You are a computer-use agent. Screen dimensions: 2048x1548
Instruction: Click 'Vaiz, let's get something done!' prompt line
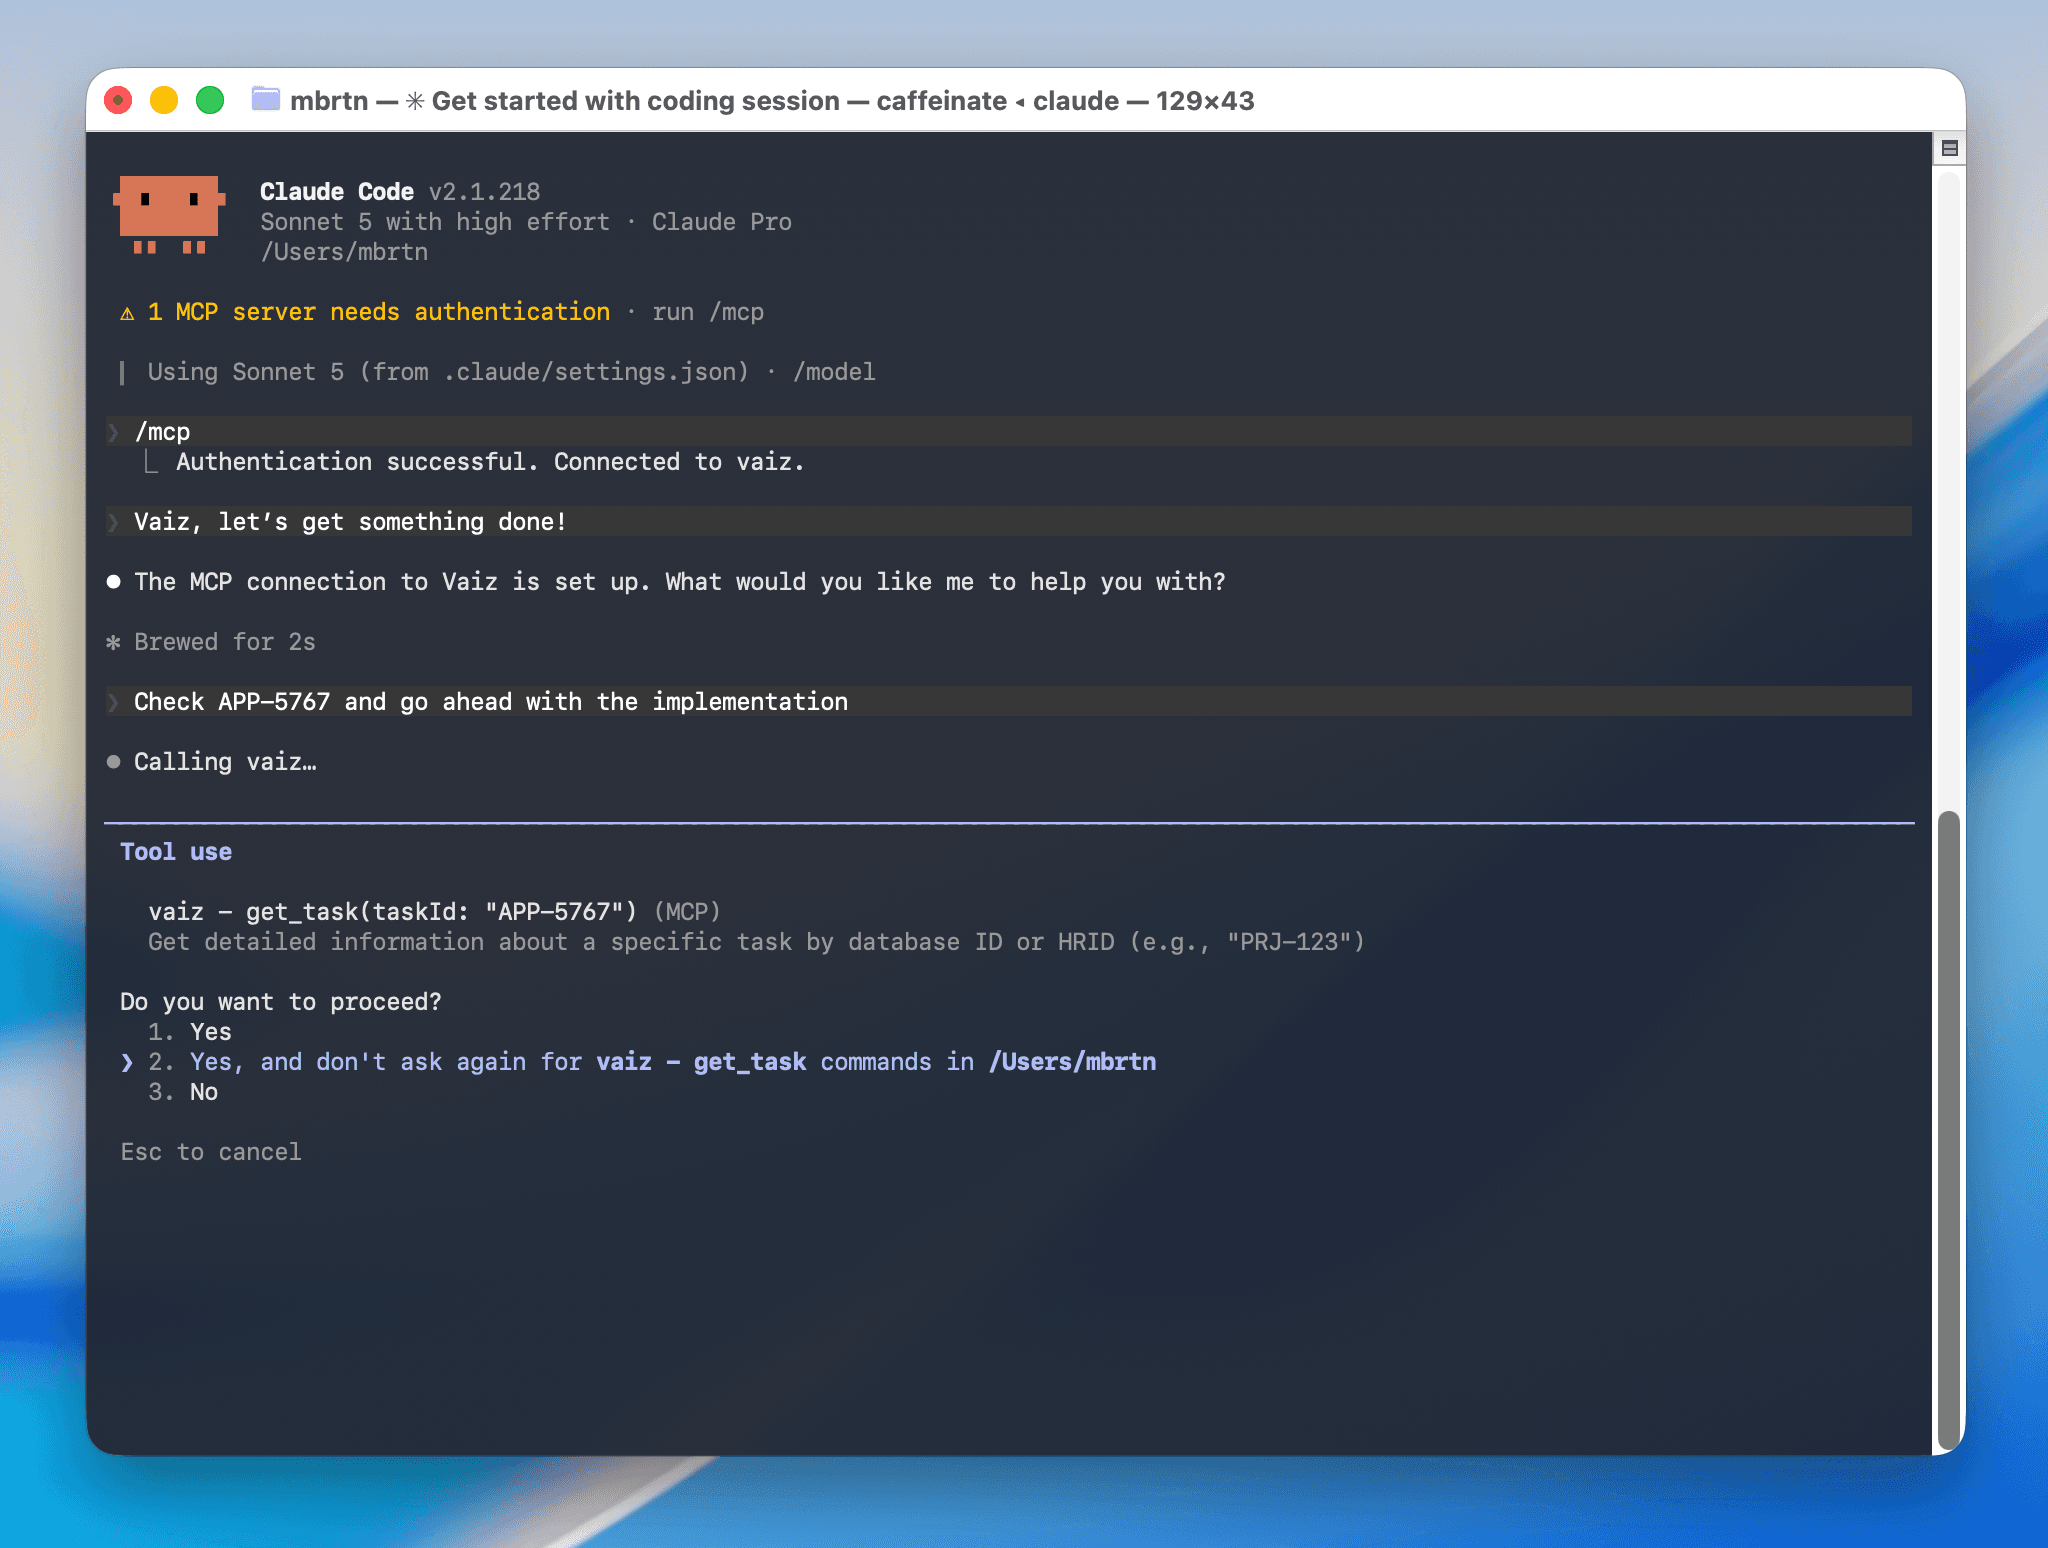pos(1008,522)
